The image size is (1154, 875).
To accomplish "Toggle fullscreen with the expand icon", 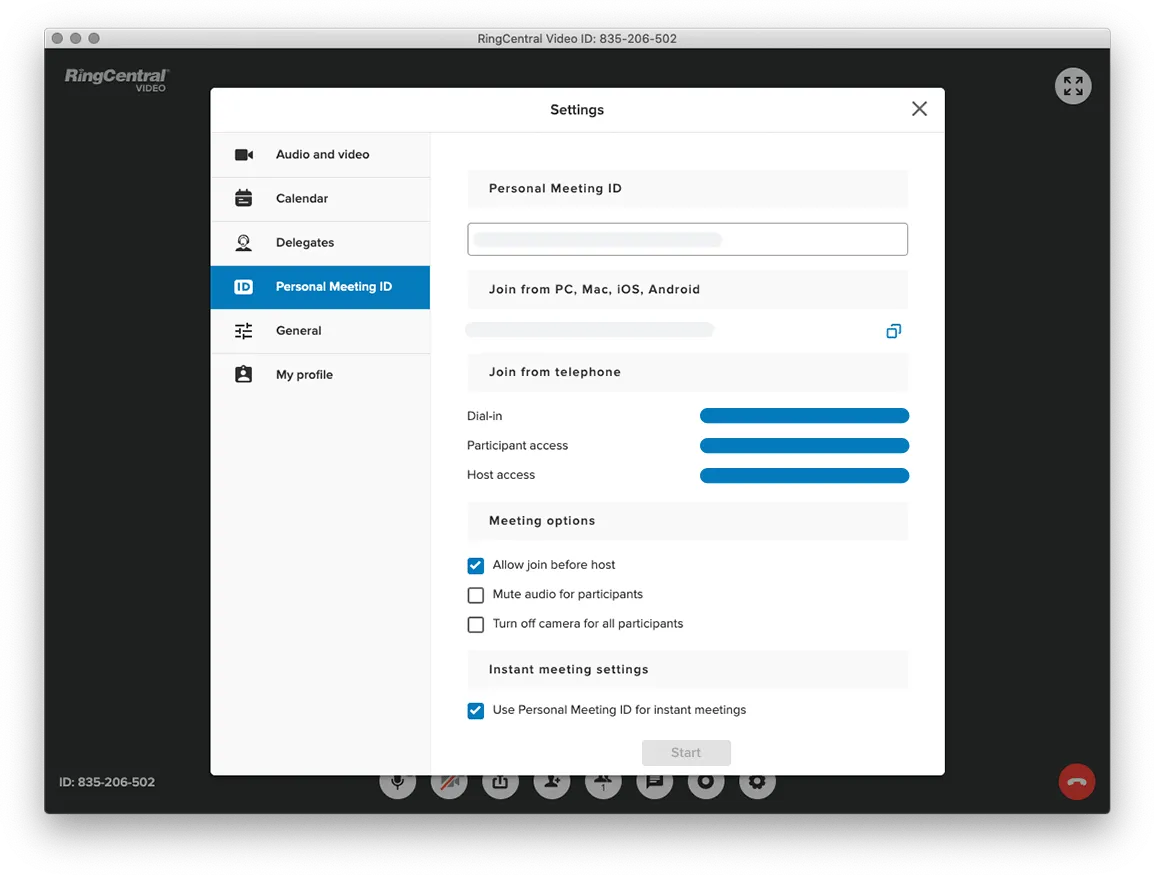I will pos(1073,86).
